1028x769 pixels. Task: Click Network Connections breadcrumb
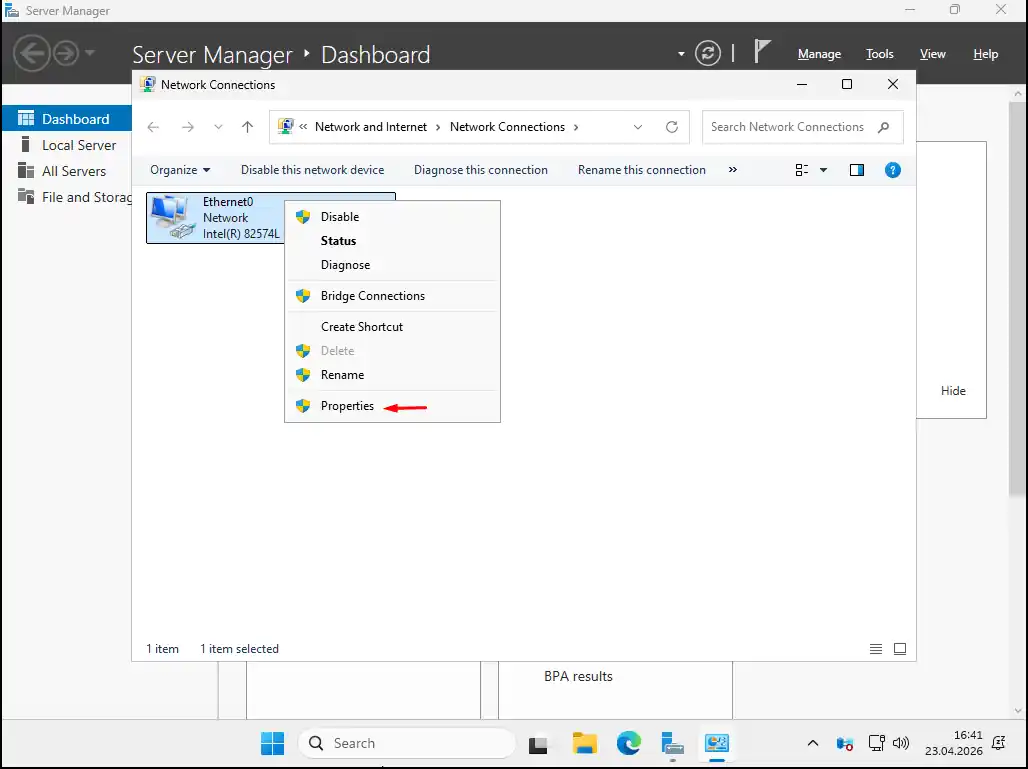[x=507, y=127]
